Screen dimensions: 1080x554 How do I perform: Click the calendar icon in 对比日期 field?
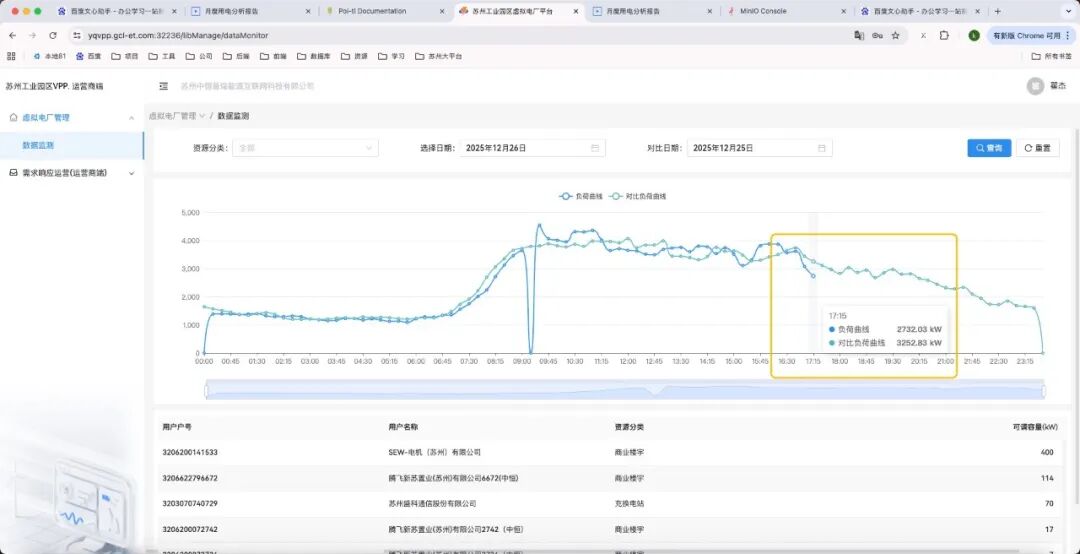coord(822,148)
